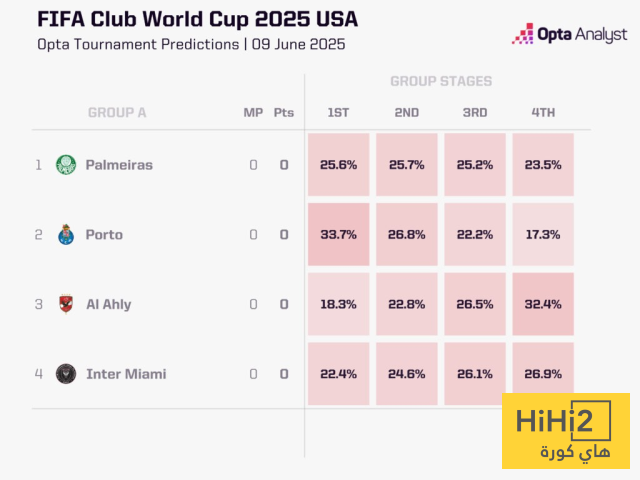Click the Inter Miami team name

coord(126,374)
